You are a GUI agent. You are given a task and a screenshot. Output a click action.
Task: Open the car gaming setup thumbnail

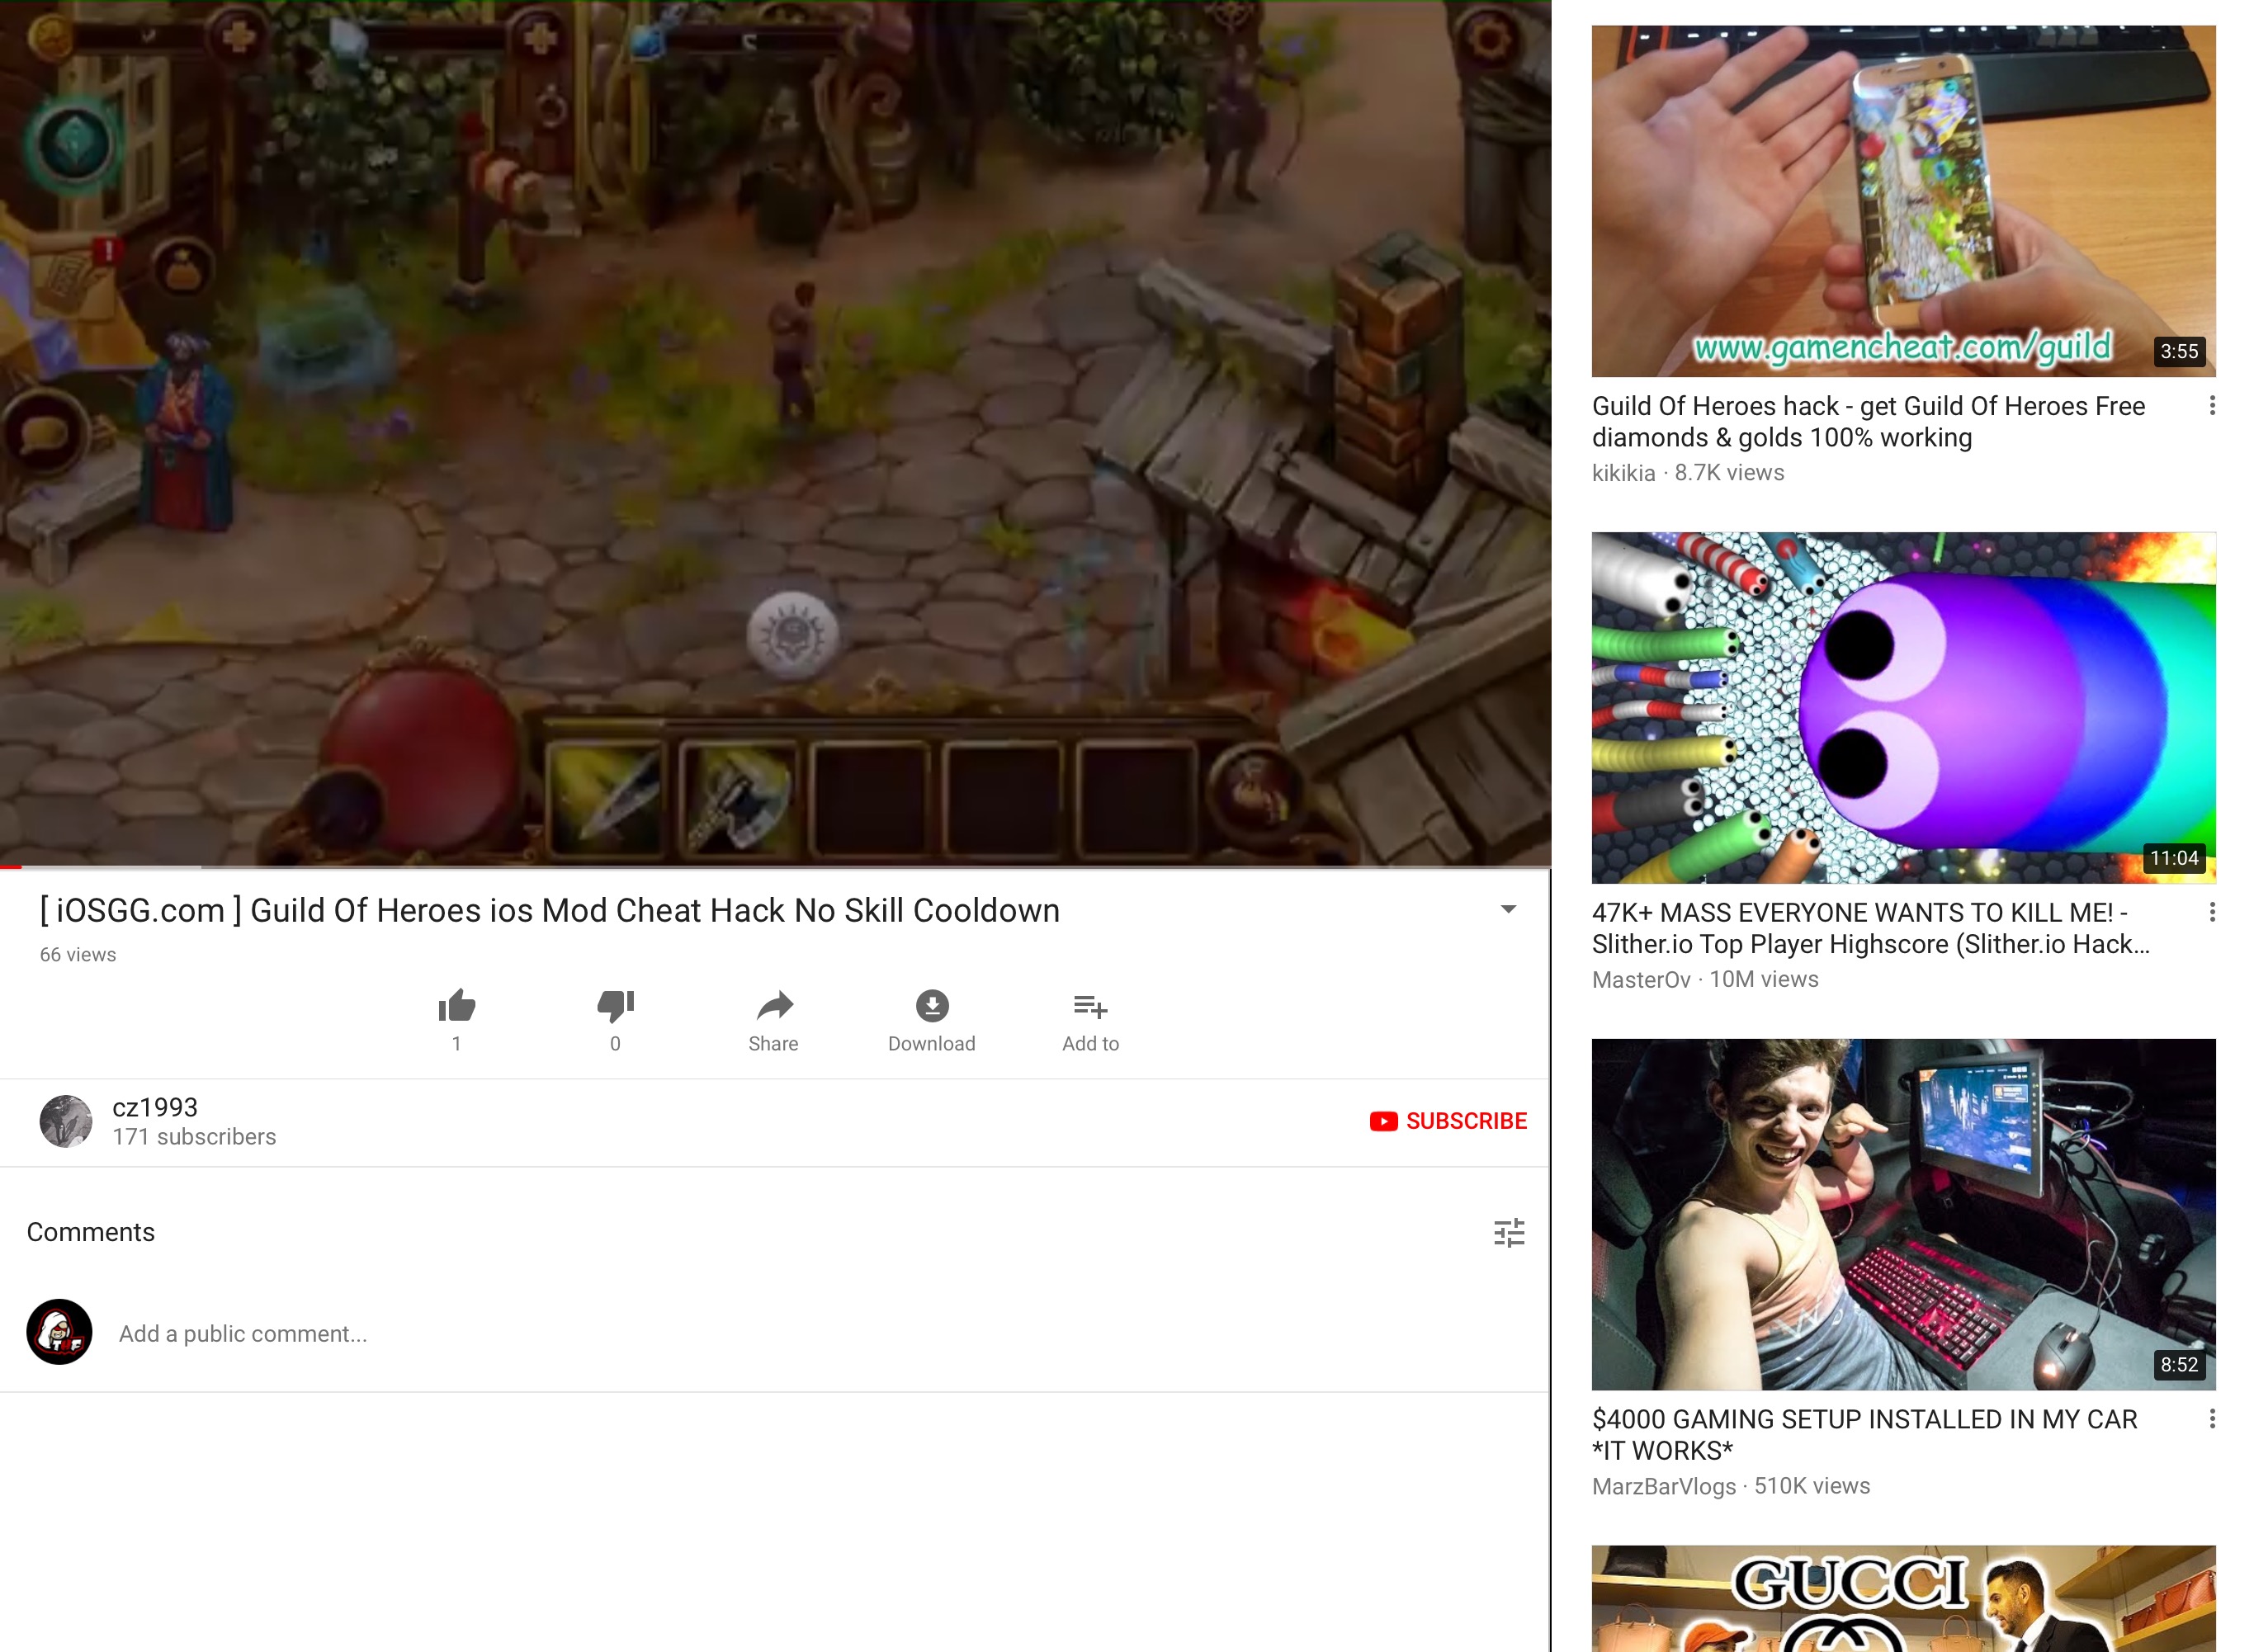[x=1903, y=1214]
